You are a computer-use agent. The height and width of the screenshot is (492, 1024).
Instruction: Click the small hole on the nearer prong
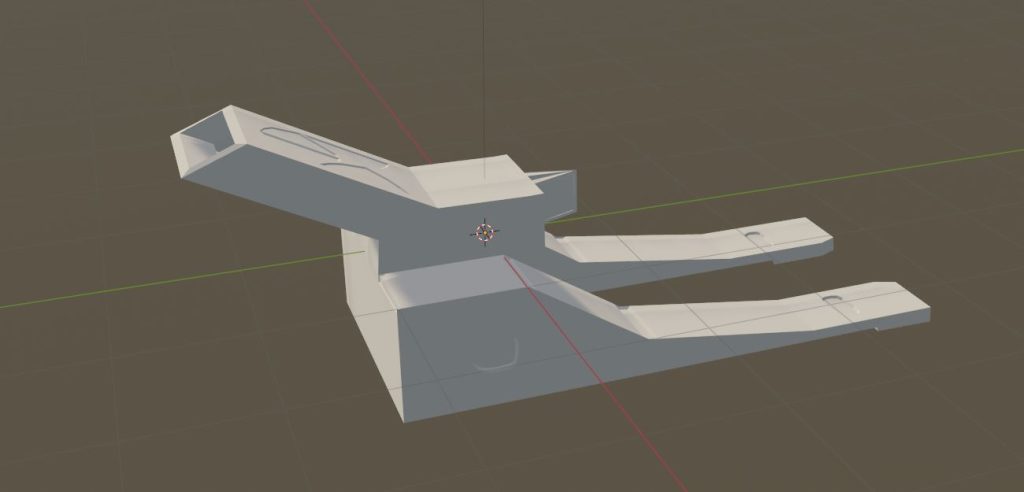pos(832,299)
